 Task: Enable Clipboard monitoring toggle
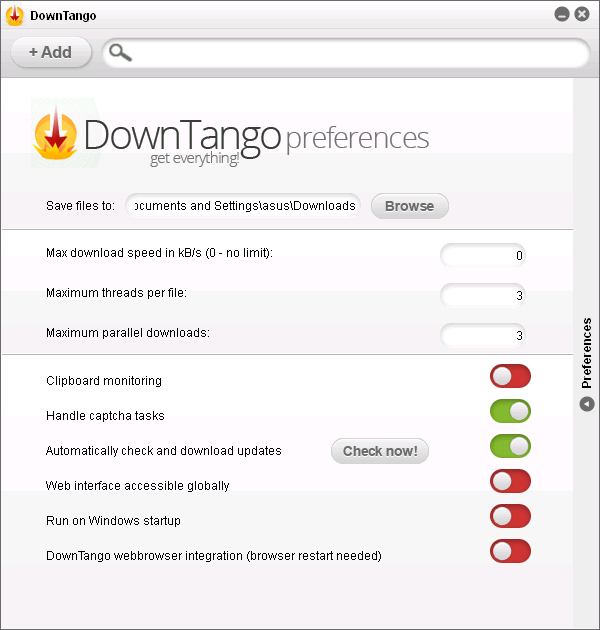tap(510, 376)
